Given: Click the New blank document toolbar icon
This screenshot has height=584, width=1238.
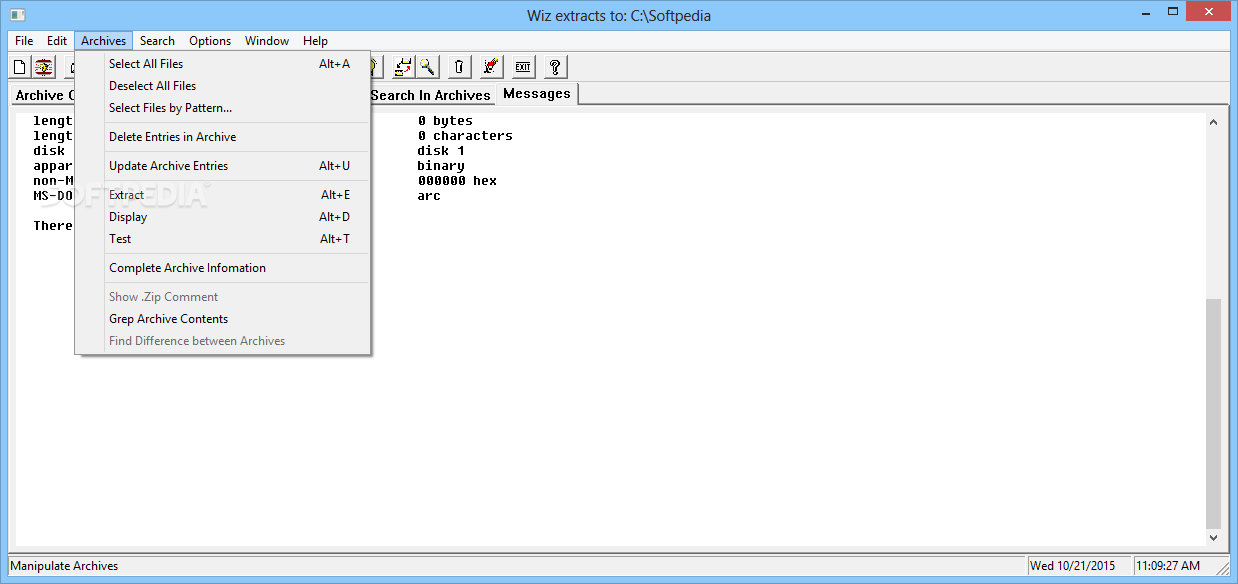Looking at the screenshot, I should point(19,67).
